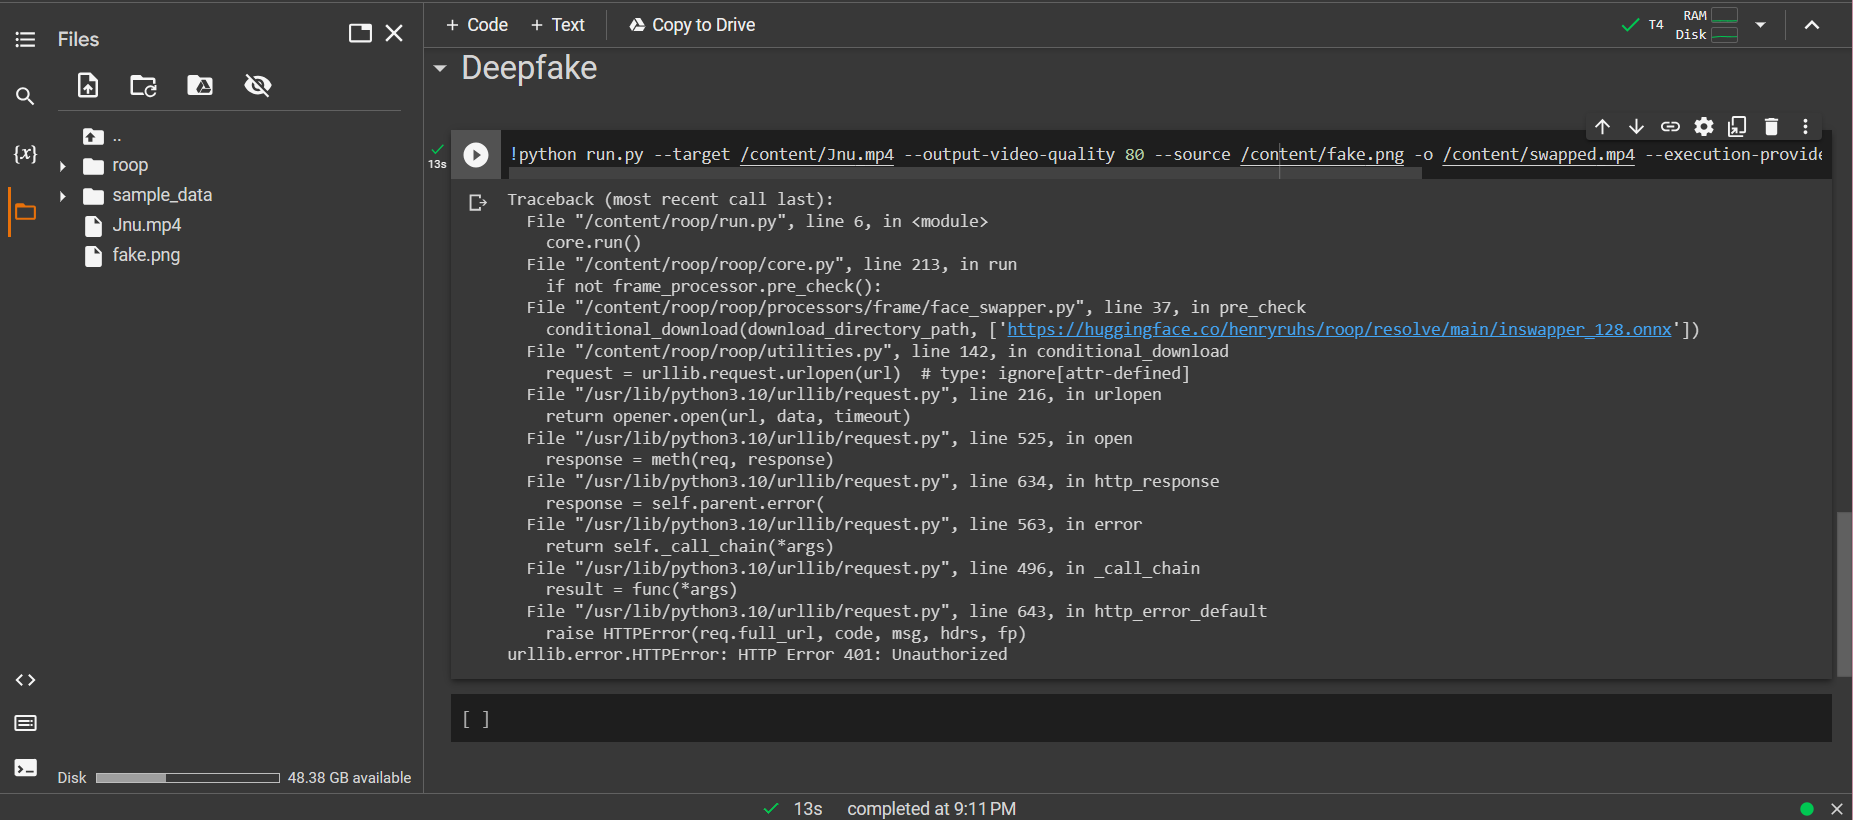Screen dimensions: 1853x820
Task: Refresh the Files folder listing
Action: [143, 86]
